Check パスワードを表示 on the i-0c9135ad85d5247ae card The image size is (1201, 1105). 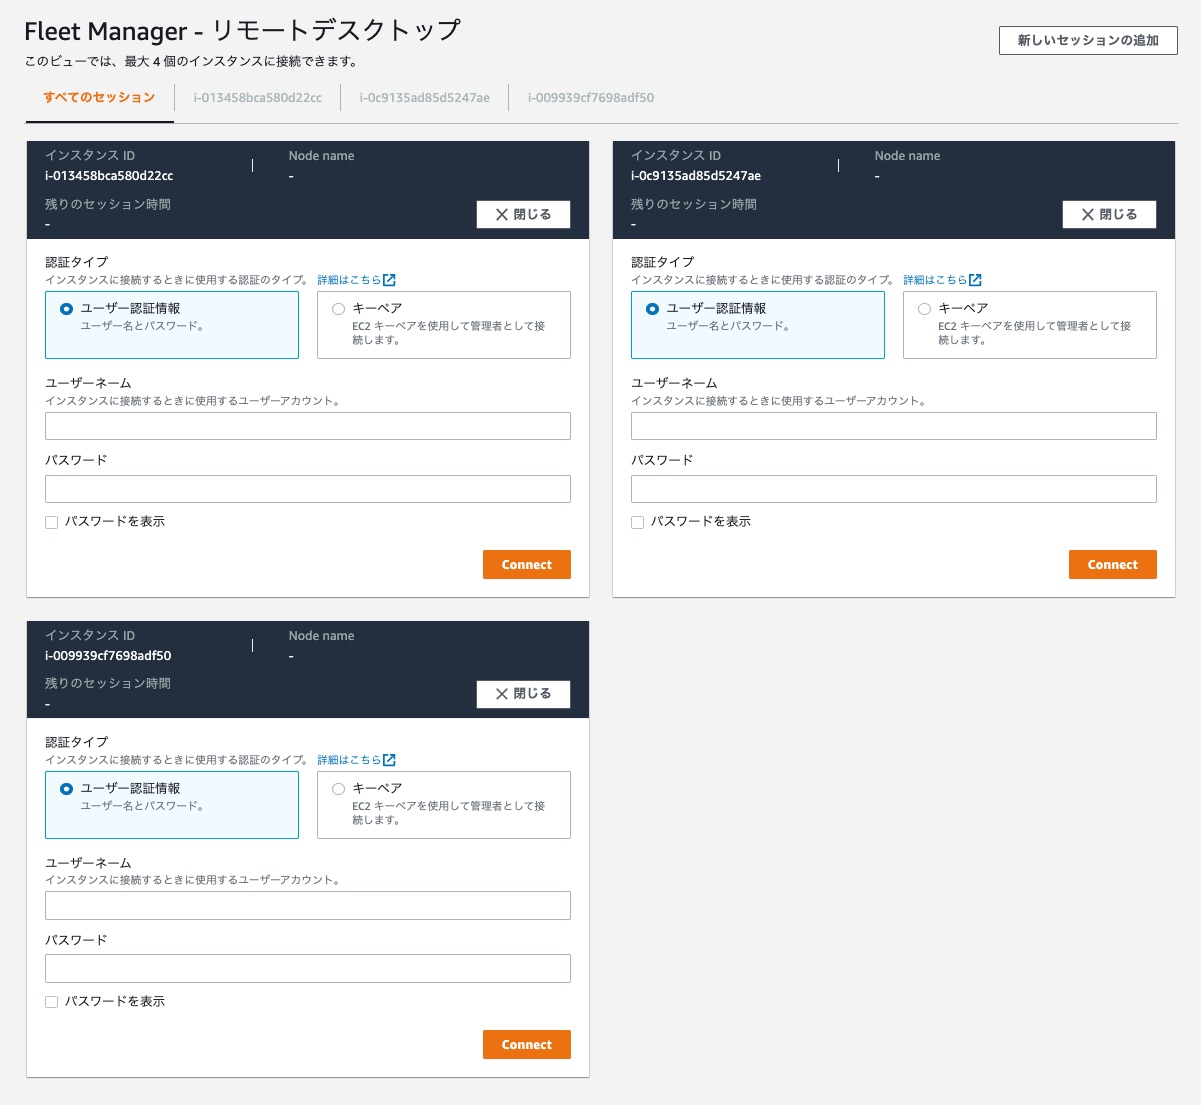[637, 521]
